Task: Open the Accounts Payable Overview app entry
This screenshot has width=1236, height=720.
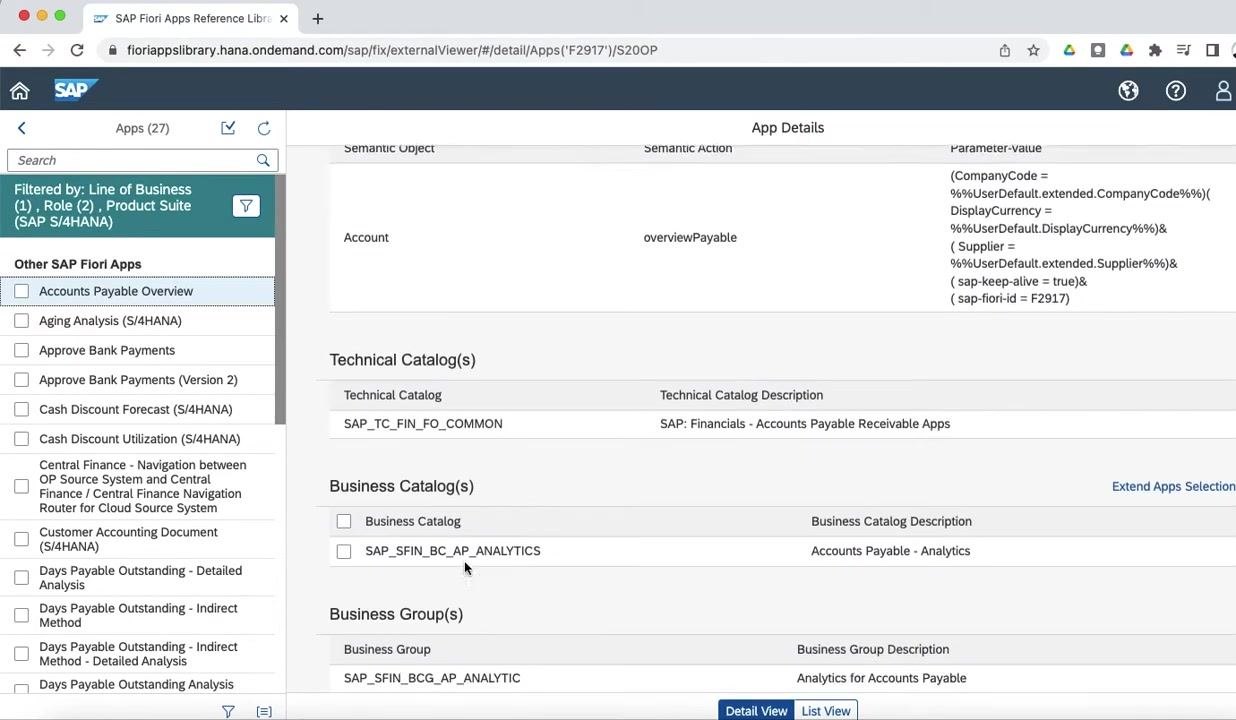Action: point(116,291)
